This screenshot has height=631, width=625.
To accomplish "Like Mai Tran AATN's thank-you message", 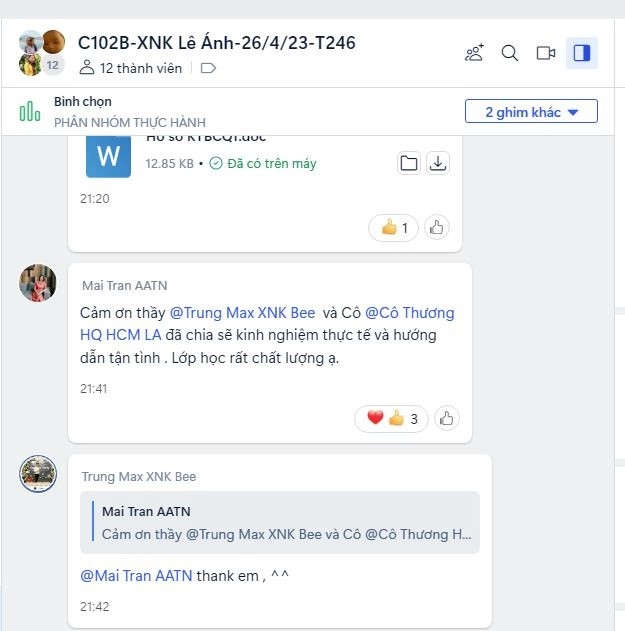I will (447, 419).
